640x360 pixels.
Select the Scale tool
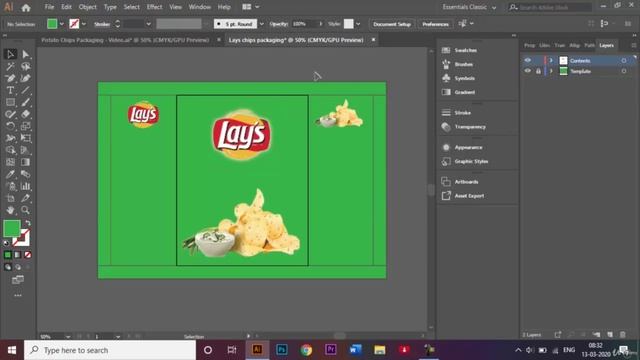(25, 126)
